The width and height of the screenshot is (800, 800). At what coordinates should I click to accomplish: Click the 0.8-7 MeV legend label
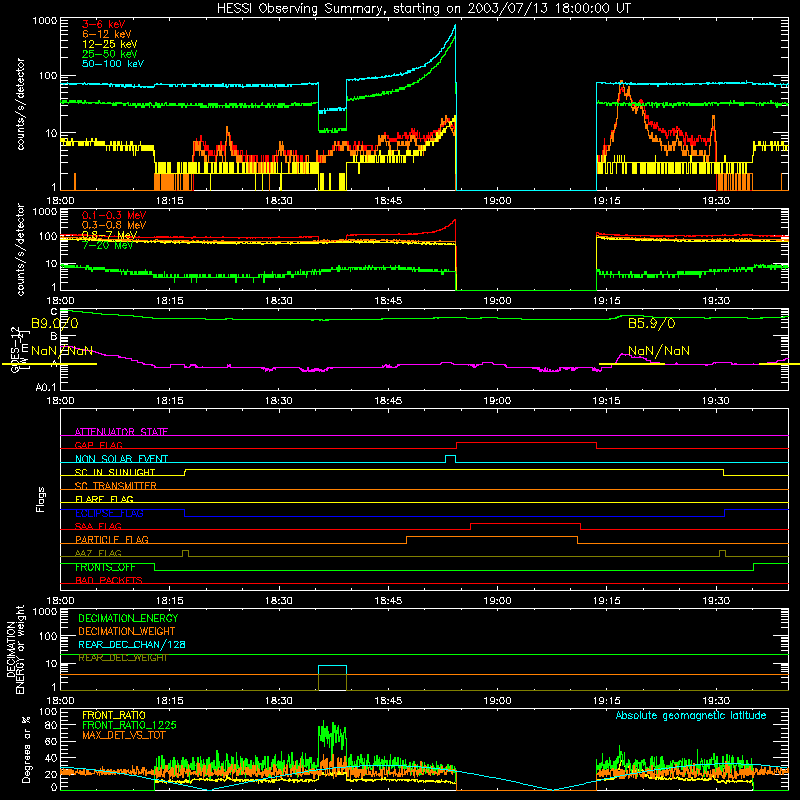(110, 235)
